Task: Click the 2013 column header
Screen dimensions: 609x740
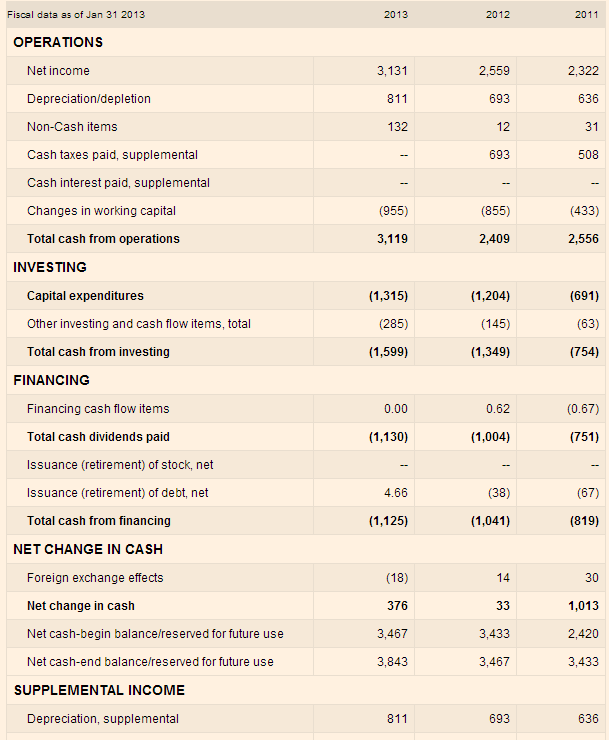Action: pos(395,14)
